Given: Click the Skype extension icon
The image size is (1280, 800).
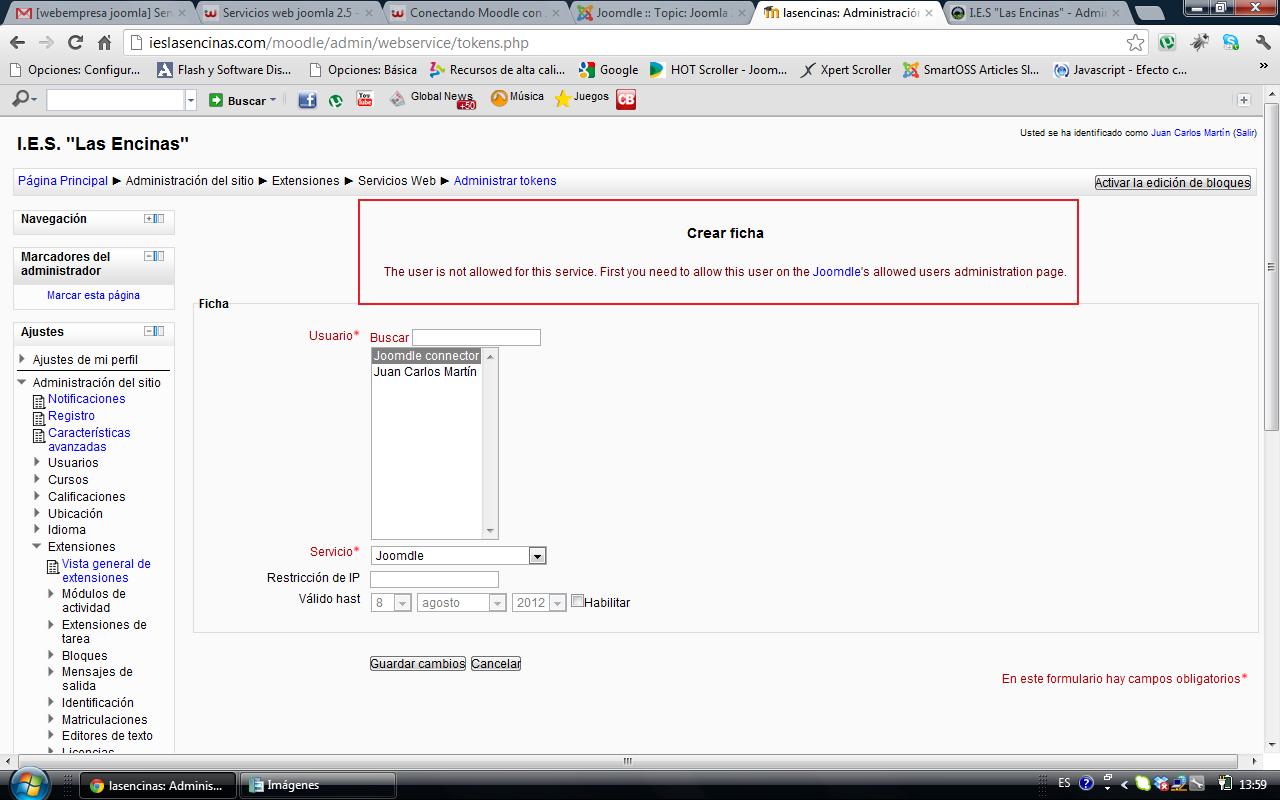Looking at the screenshot, I should (1230, 43).
